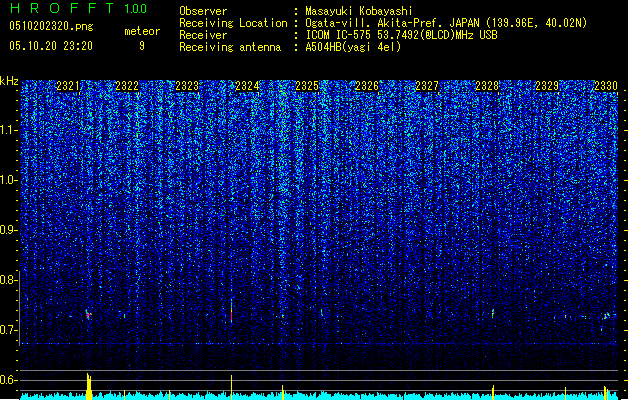Click the 2325 time marker
Screen dimensions: 629x400
click(307, 86)
